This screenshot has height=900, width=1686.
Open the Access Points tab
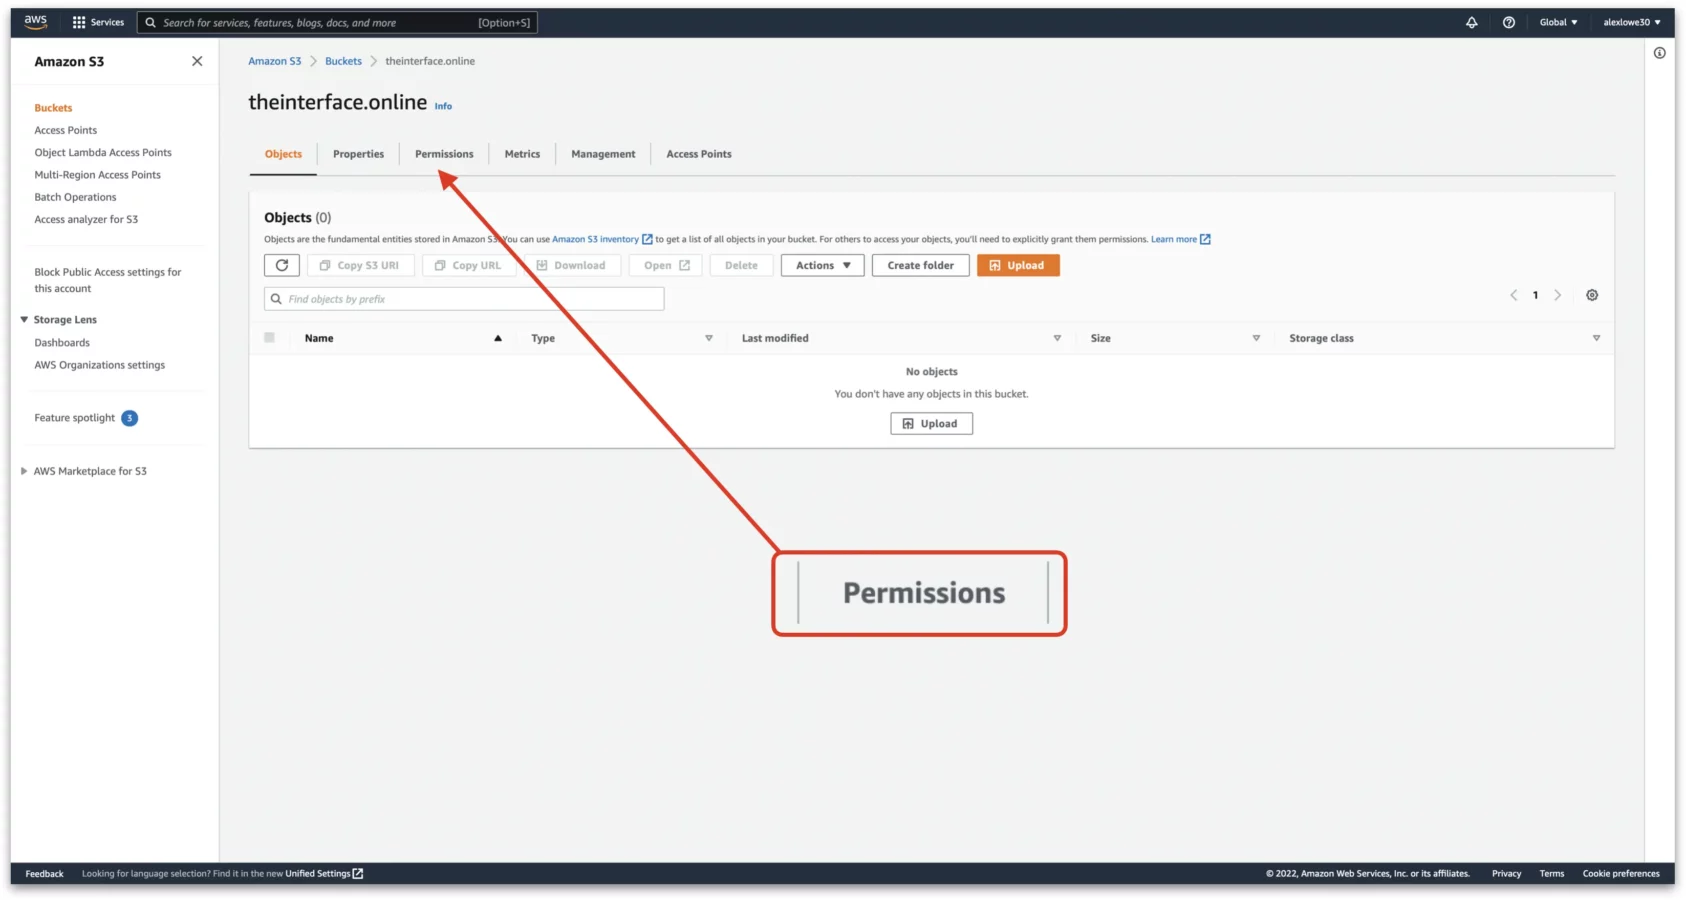(x=699, y=154)
